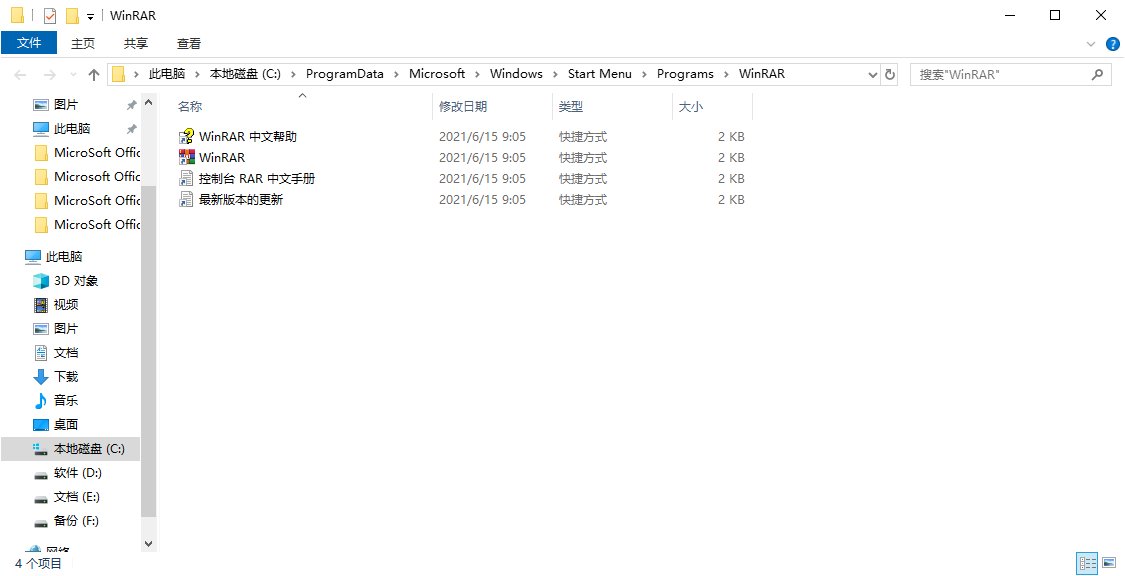The width and height of the screenshot is (1125, 576).
Task: Sort files by 修改日期 column
Action: tap(463, 106)
